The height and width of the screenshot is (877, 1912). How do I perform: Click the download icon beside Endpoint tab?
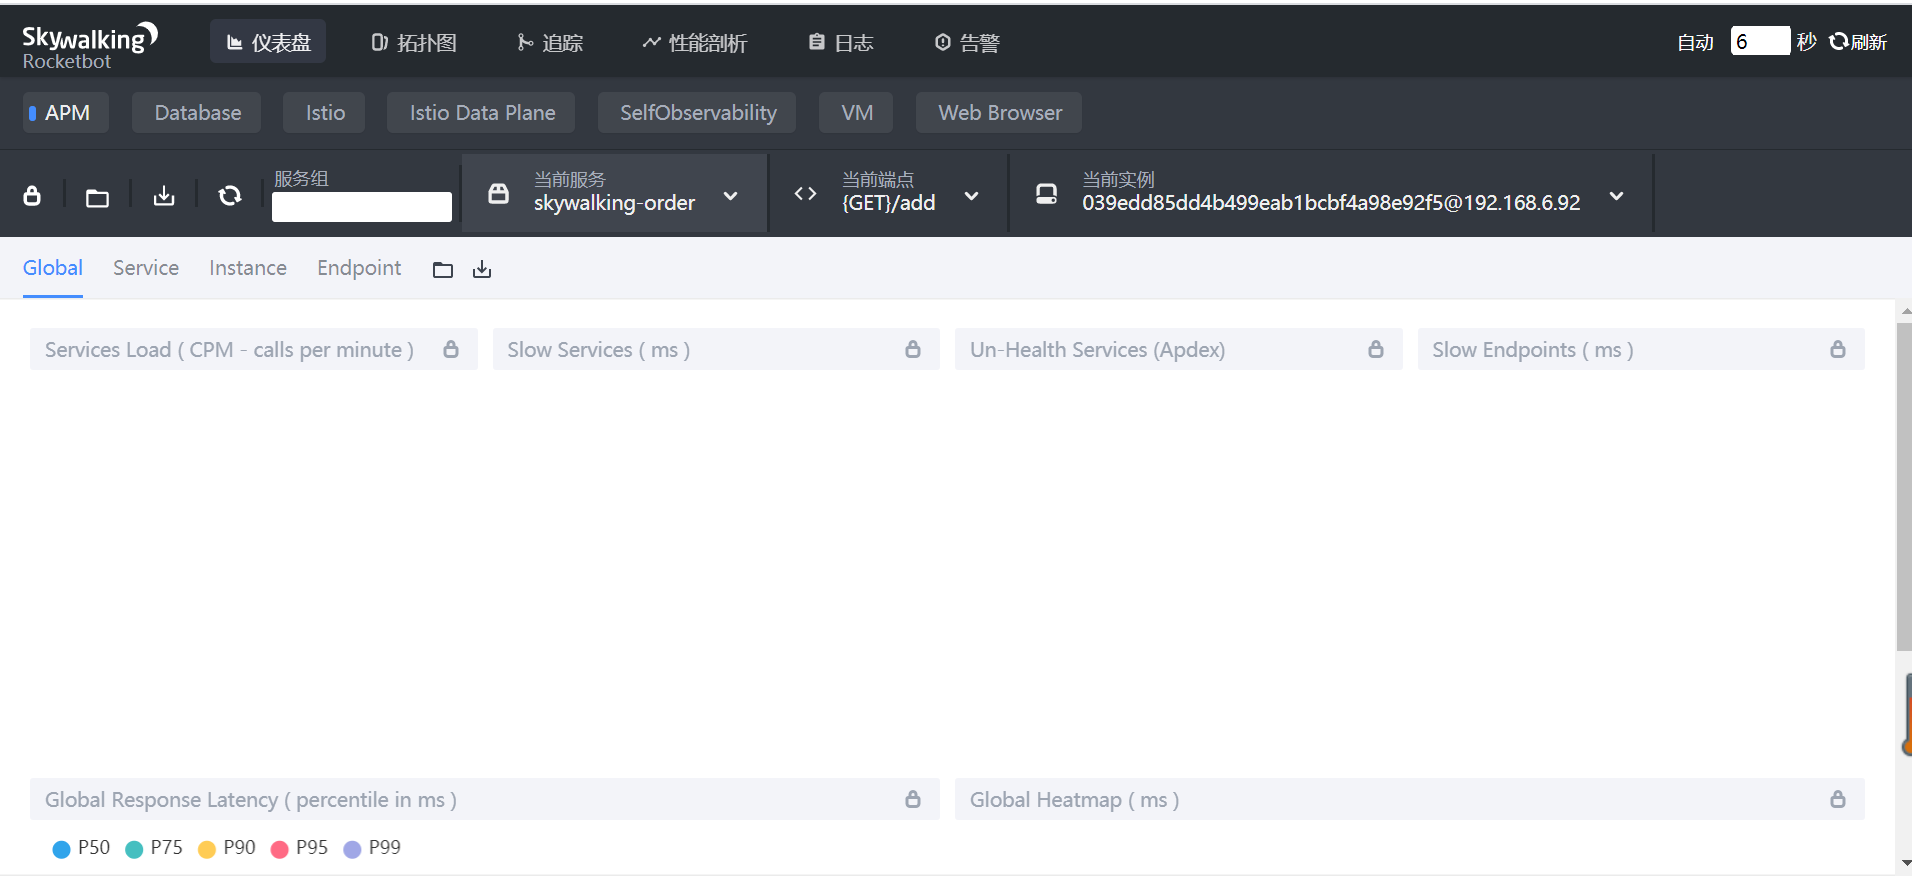click(482, 269)
